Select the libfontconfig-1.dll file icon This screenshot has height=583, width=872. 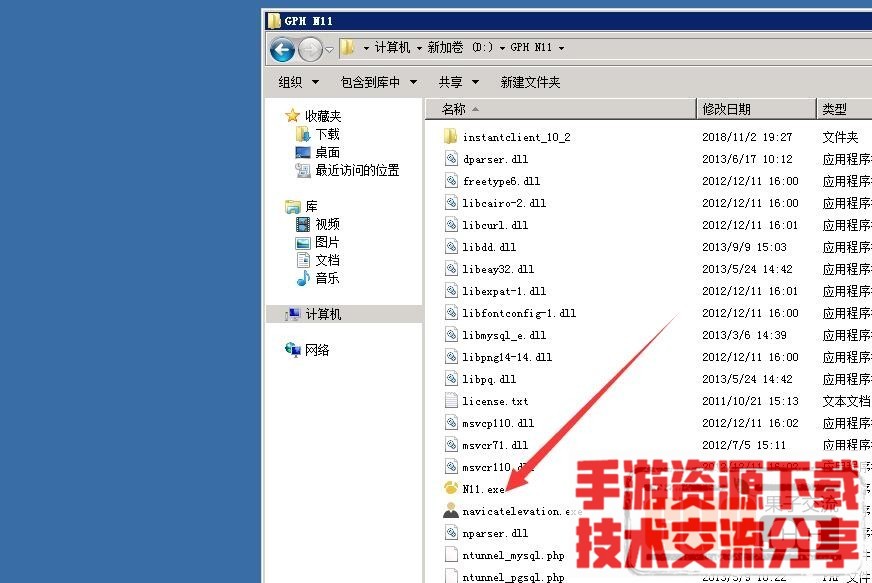[451, 313]
